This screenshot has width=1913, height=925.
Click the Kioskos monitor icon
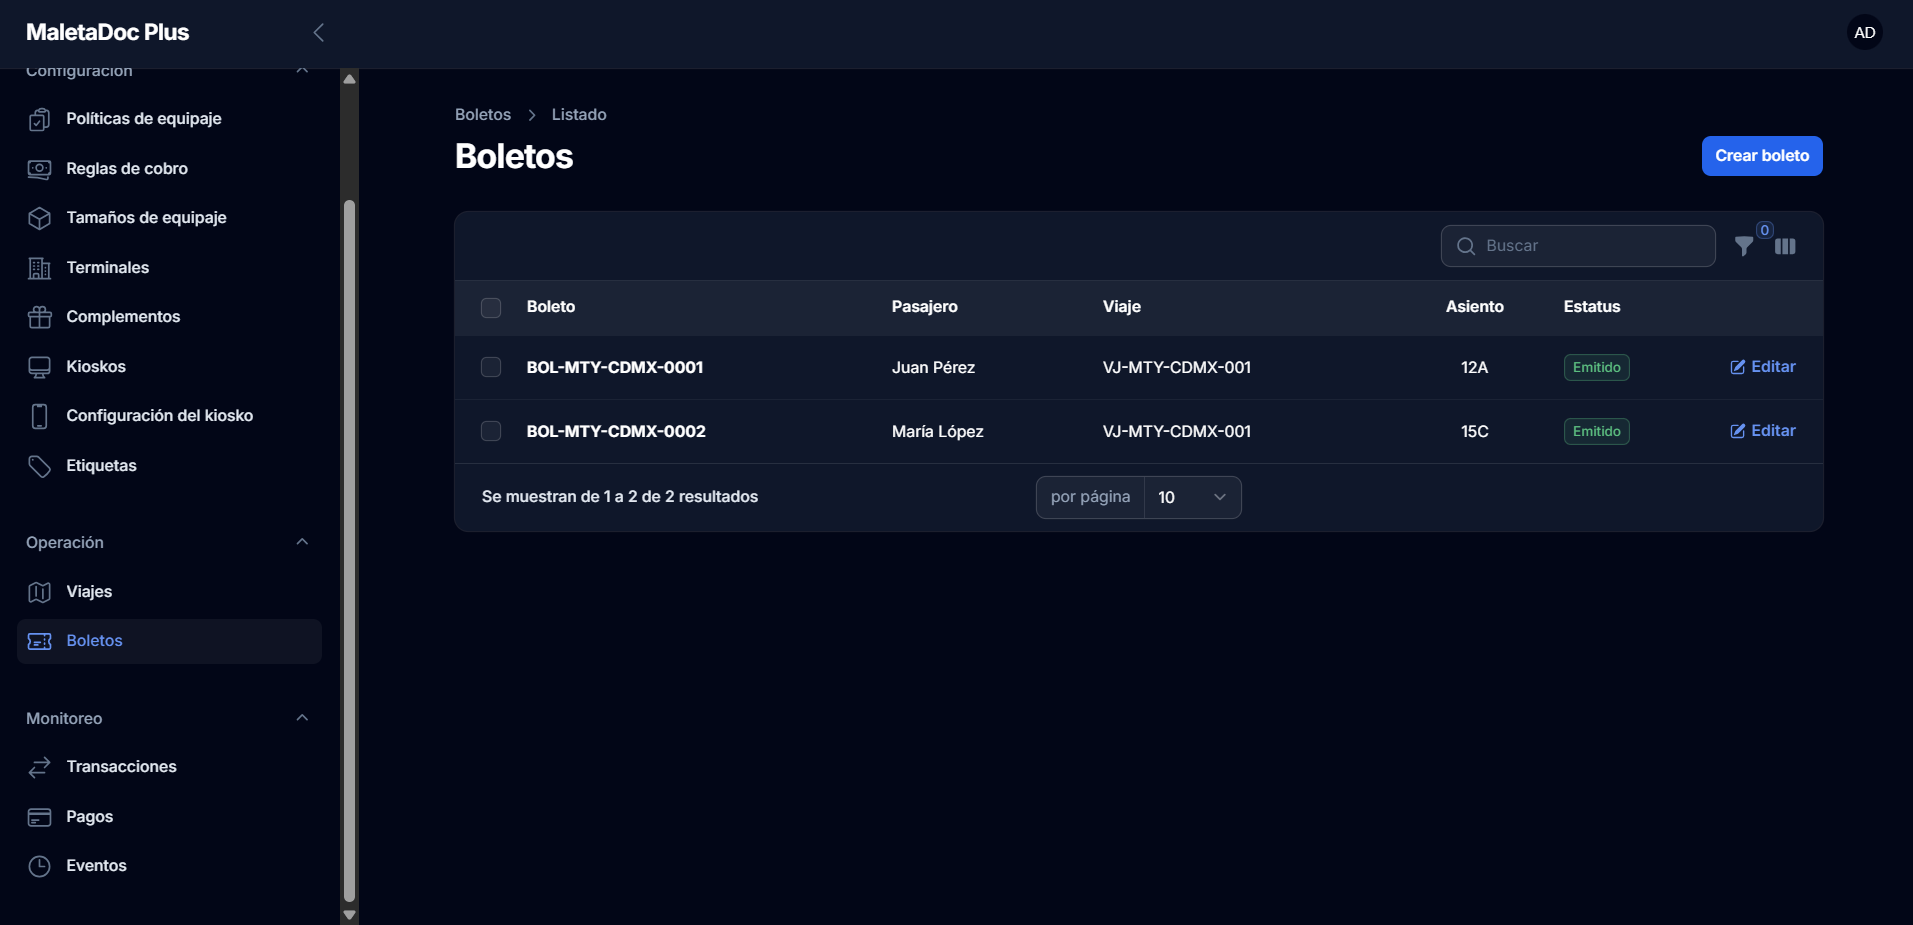pyautogui.click(x=39, y=367)
